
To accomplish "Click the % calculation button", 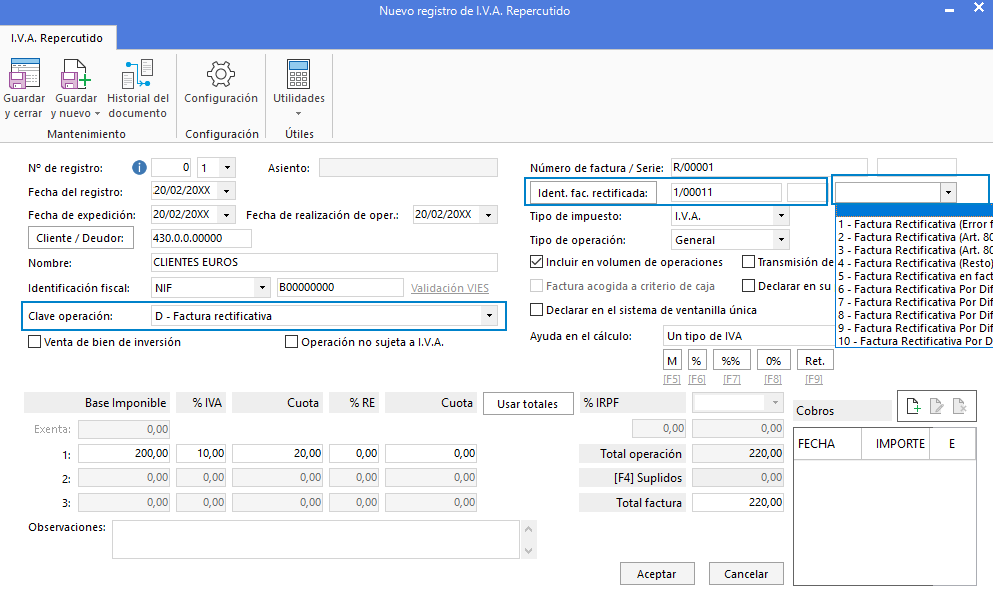I will pos(697,360).
